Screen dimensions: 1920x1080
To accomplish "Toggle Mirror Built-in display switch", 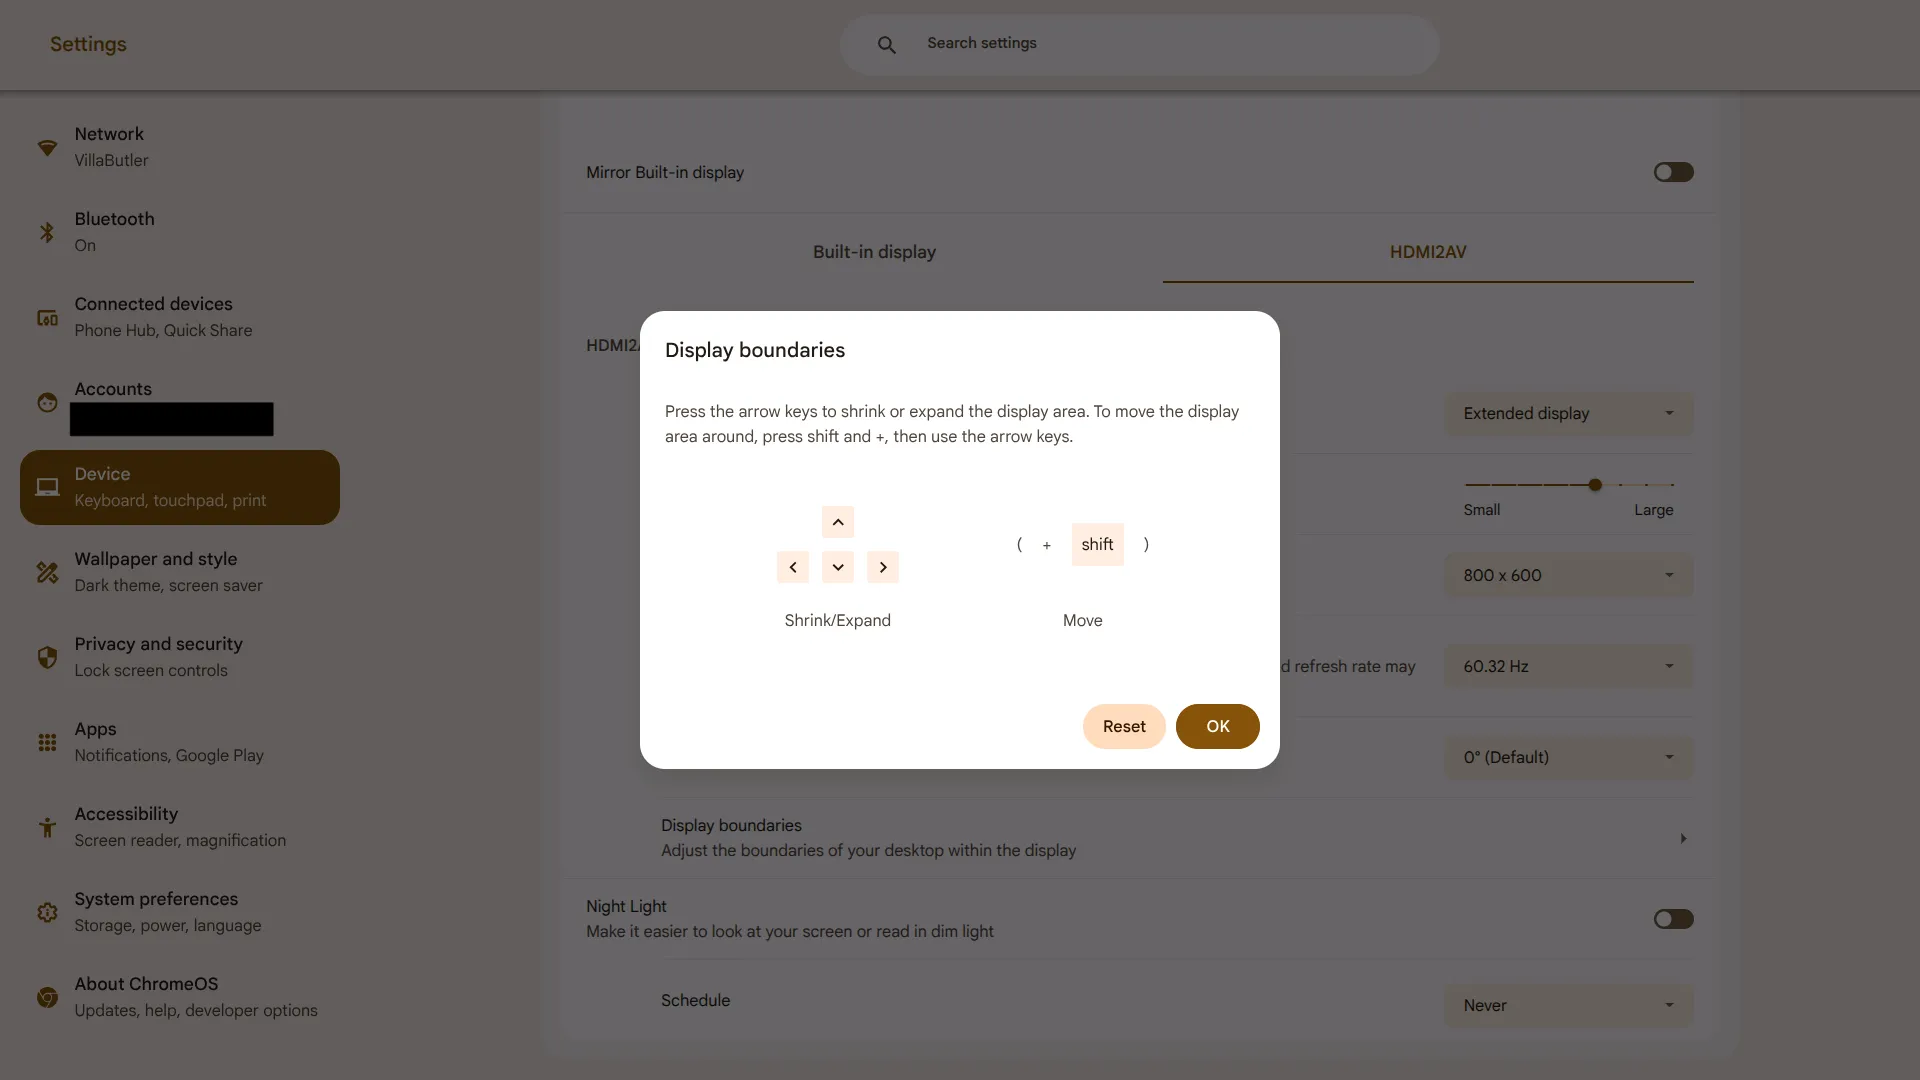I will click(1673, 172).
